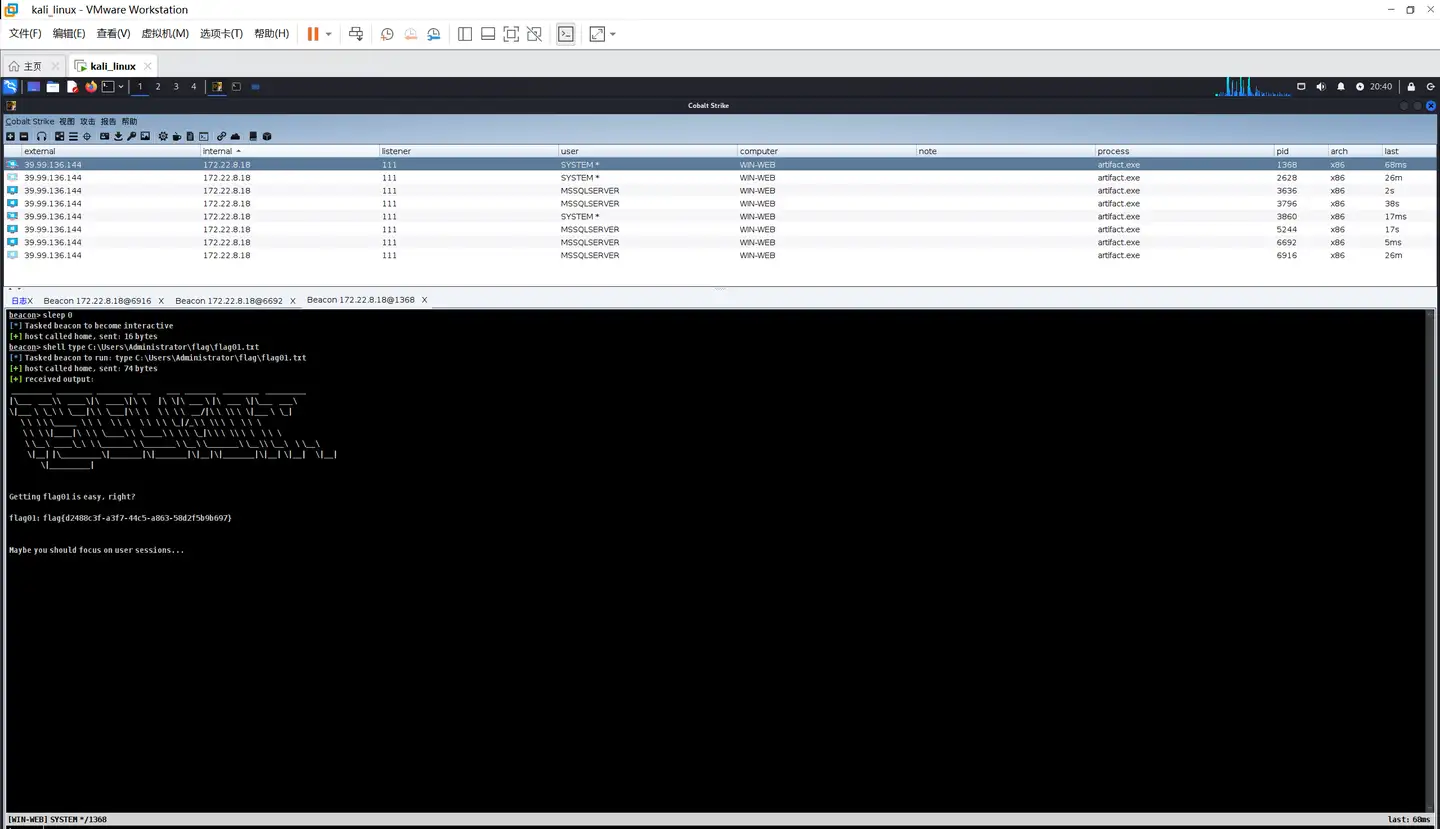Click the send Ctrl+Alt+Del icon in VMware
The image size is (1440, 829).
point(356,34)
